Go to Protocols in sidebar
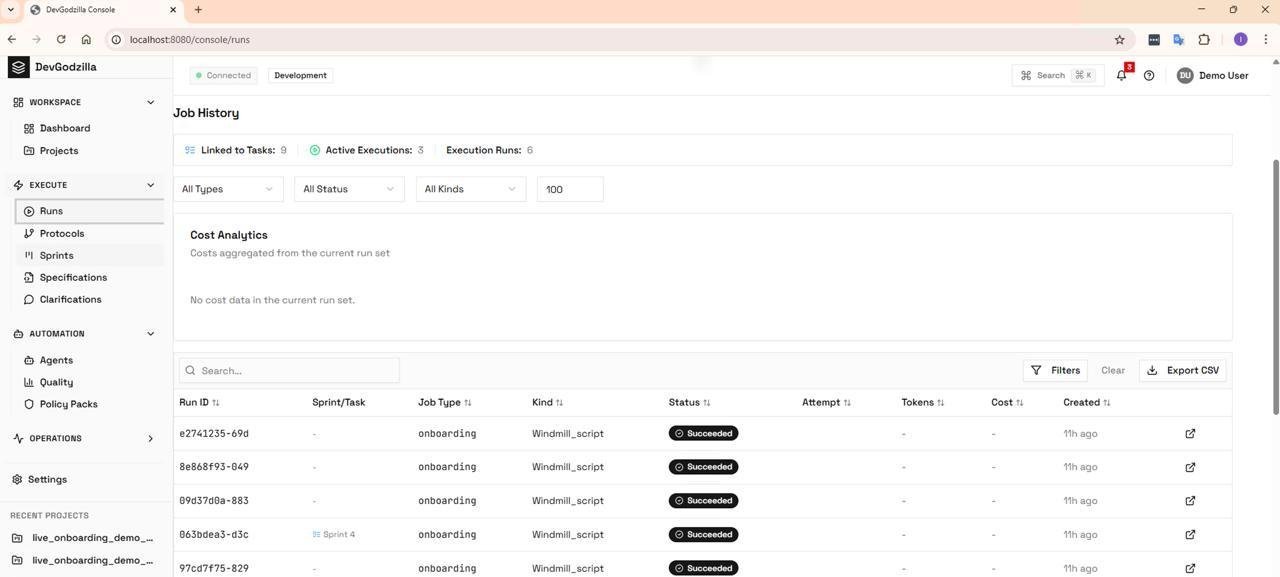The width and height of the screenshot is (1280, 577). pyautogui.click(x=62, y=234)
